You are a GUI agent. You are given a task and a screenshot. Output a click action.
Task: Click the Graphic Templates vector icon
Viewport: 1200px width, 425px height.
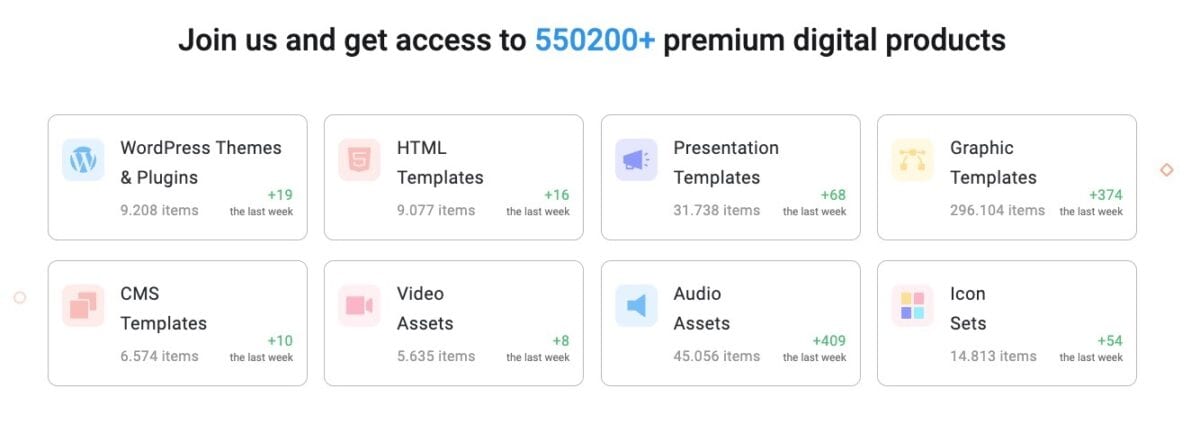point(912,160)
